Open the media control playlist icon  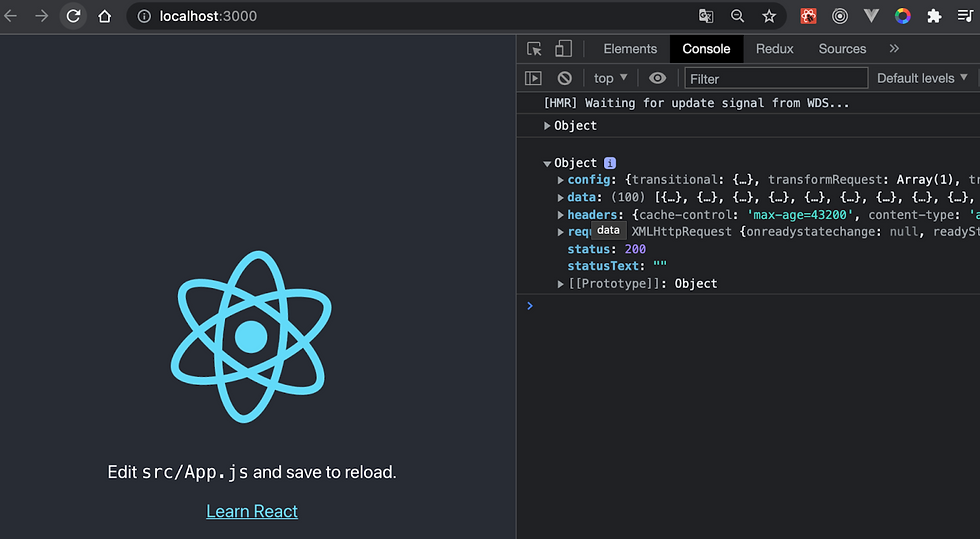pyautogui.click(x=965, y=16)
